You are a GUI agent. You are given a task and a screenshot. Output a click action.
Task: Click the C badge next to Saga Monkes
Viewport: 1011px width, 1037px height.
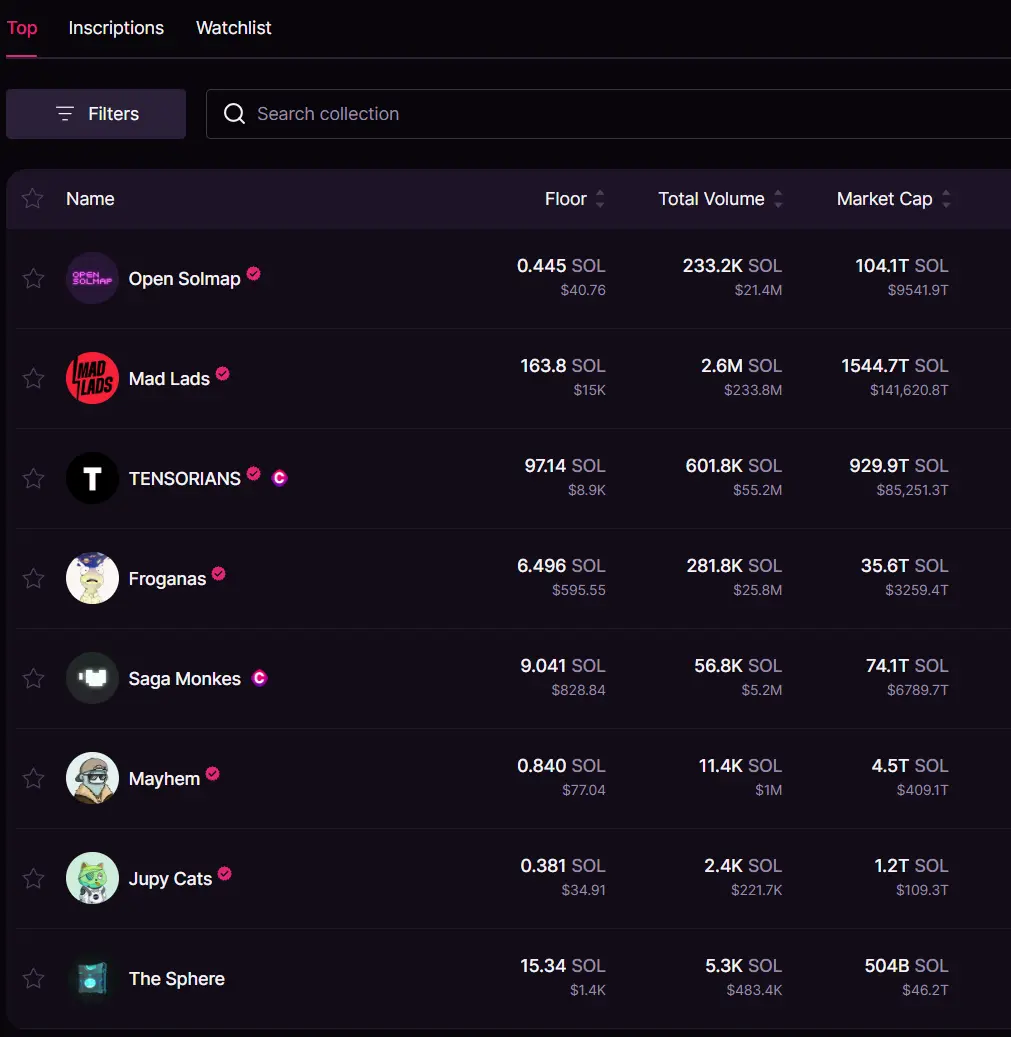(x=259, y=678)
